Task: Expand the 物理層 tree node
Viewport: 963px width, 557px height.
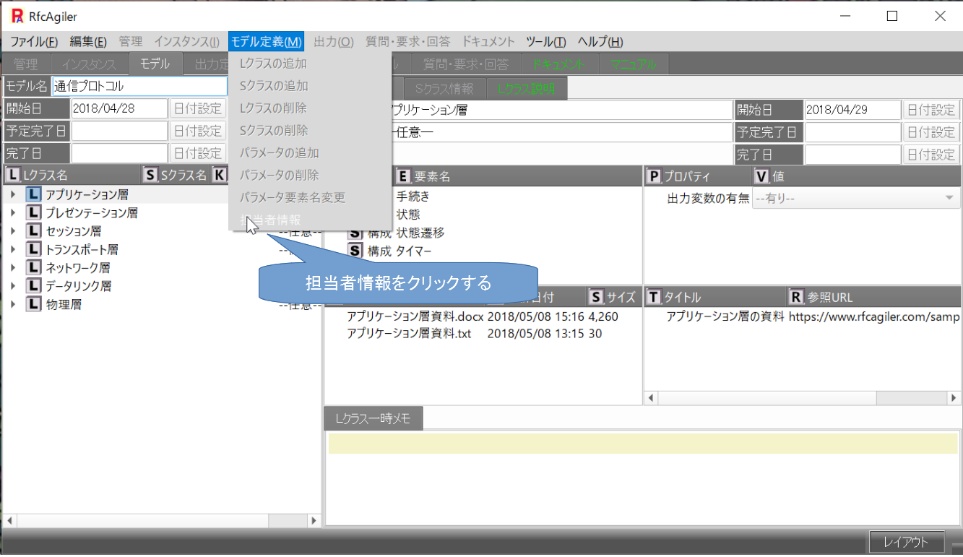Action: (x=13, y=305)
